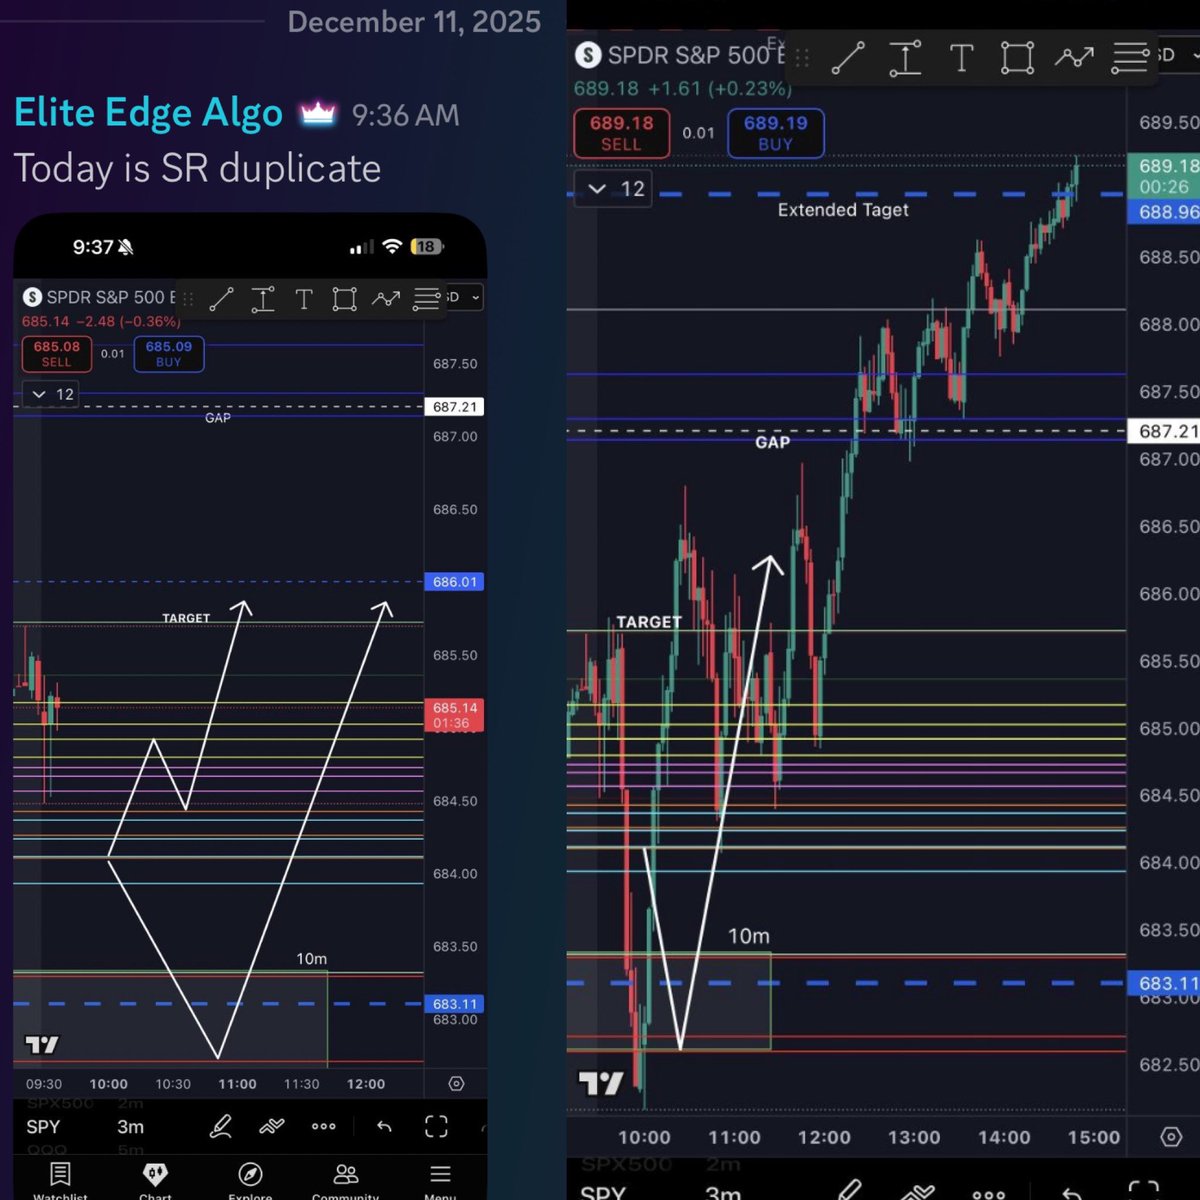Click the December 11, 2025 date divider
Image resolution: width=1200 pixels, height=1200 pixels.
point(414,21)
